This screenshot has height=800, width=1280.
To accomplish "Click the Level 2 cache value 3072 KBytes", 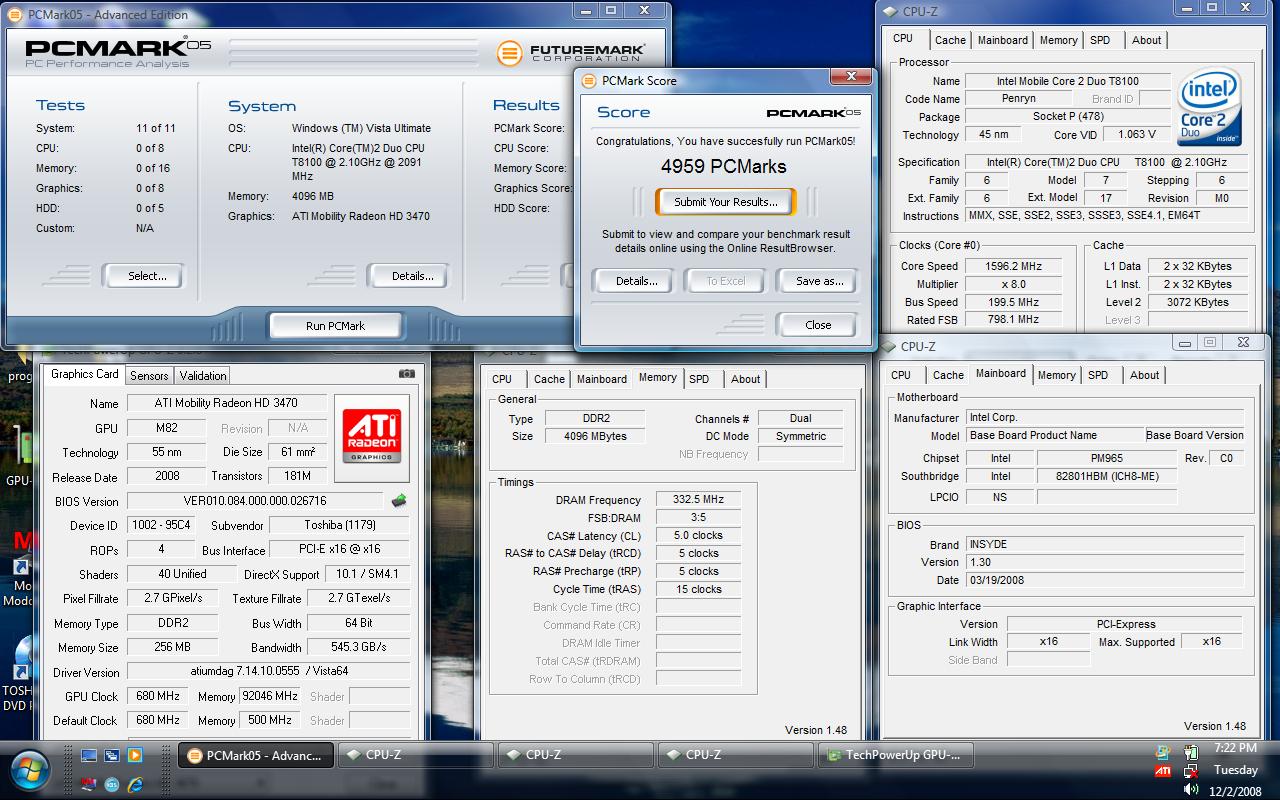I will point(1197,302).
